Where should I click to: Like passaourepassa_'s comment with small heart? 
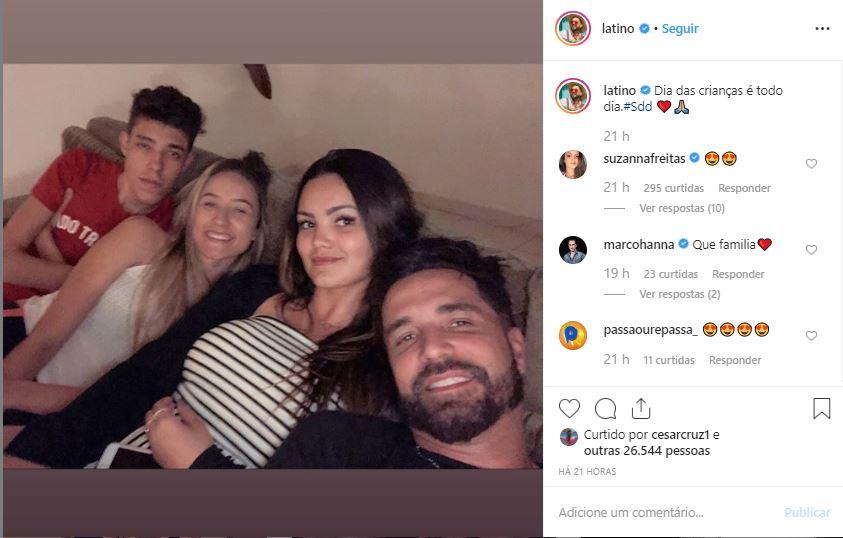click(811, 336)
